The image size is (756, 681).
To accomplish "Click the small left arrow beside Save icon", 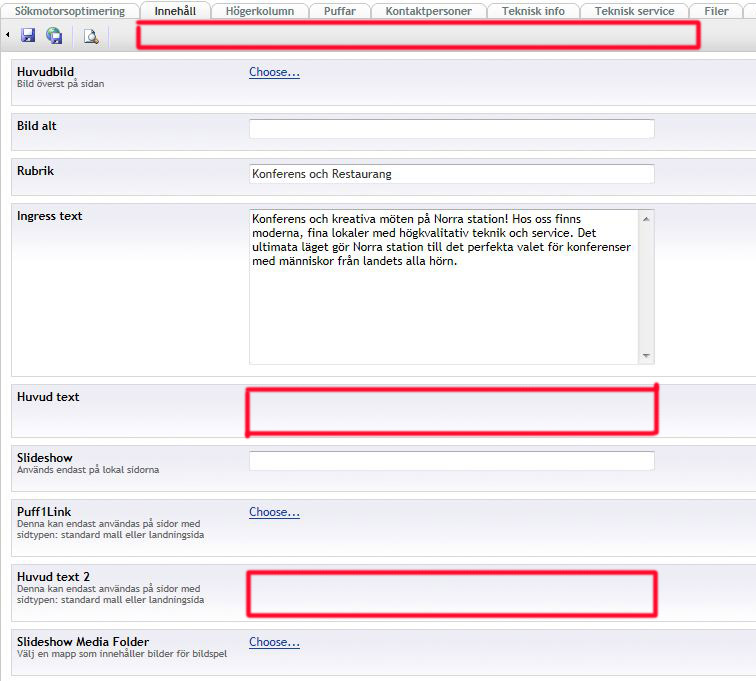I will (8, 36).
